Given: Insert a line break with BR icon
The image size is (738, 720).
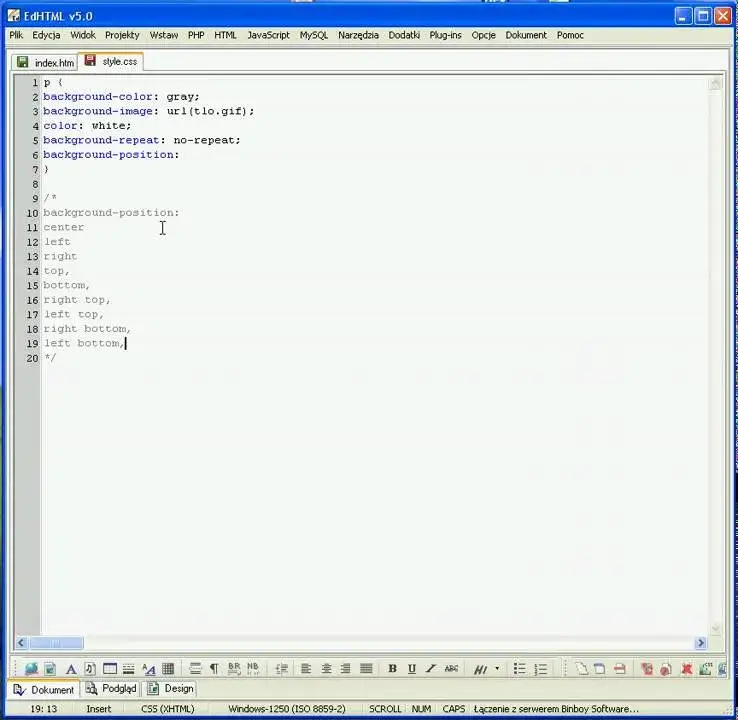Looking at the screenshot, I should coord(234,668).
